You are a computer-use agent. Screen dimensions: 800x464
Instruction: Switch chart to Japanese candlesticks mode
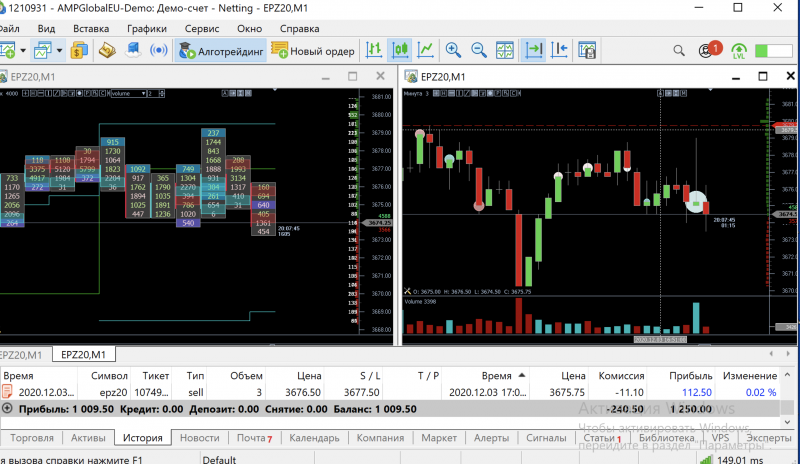400,50
